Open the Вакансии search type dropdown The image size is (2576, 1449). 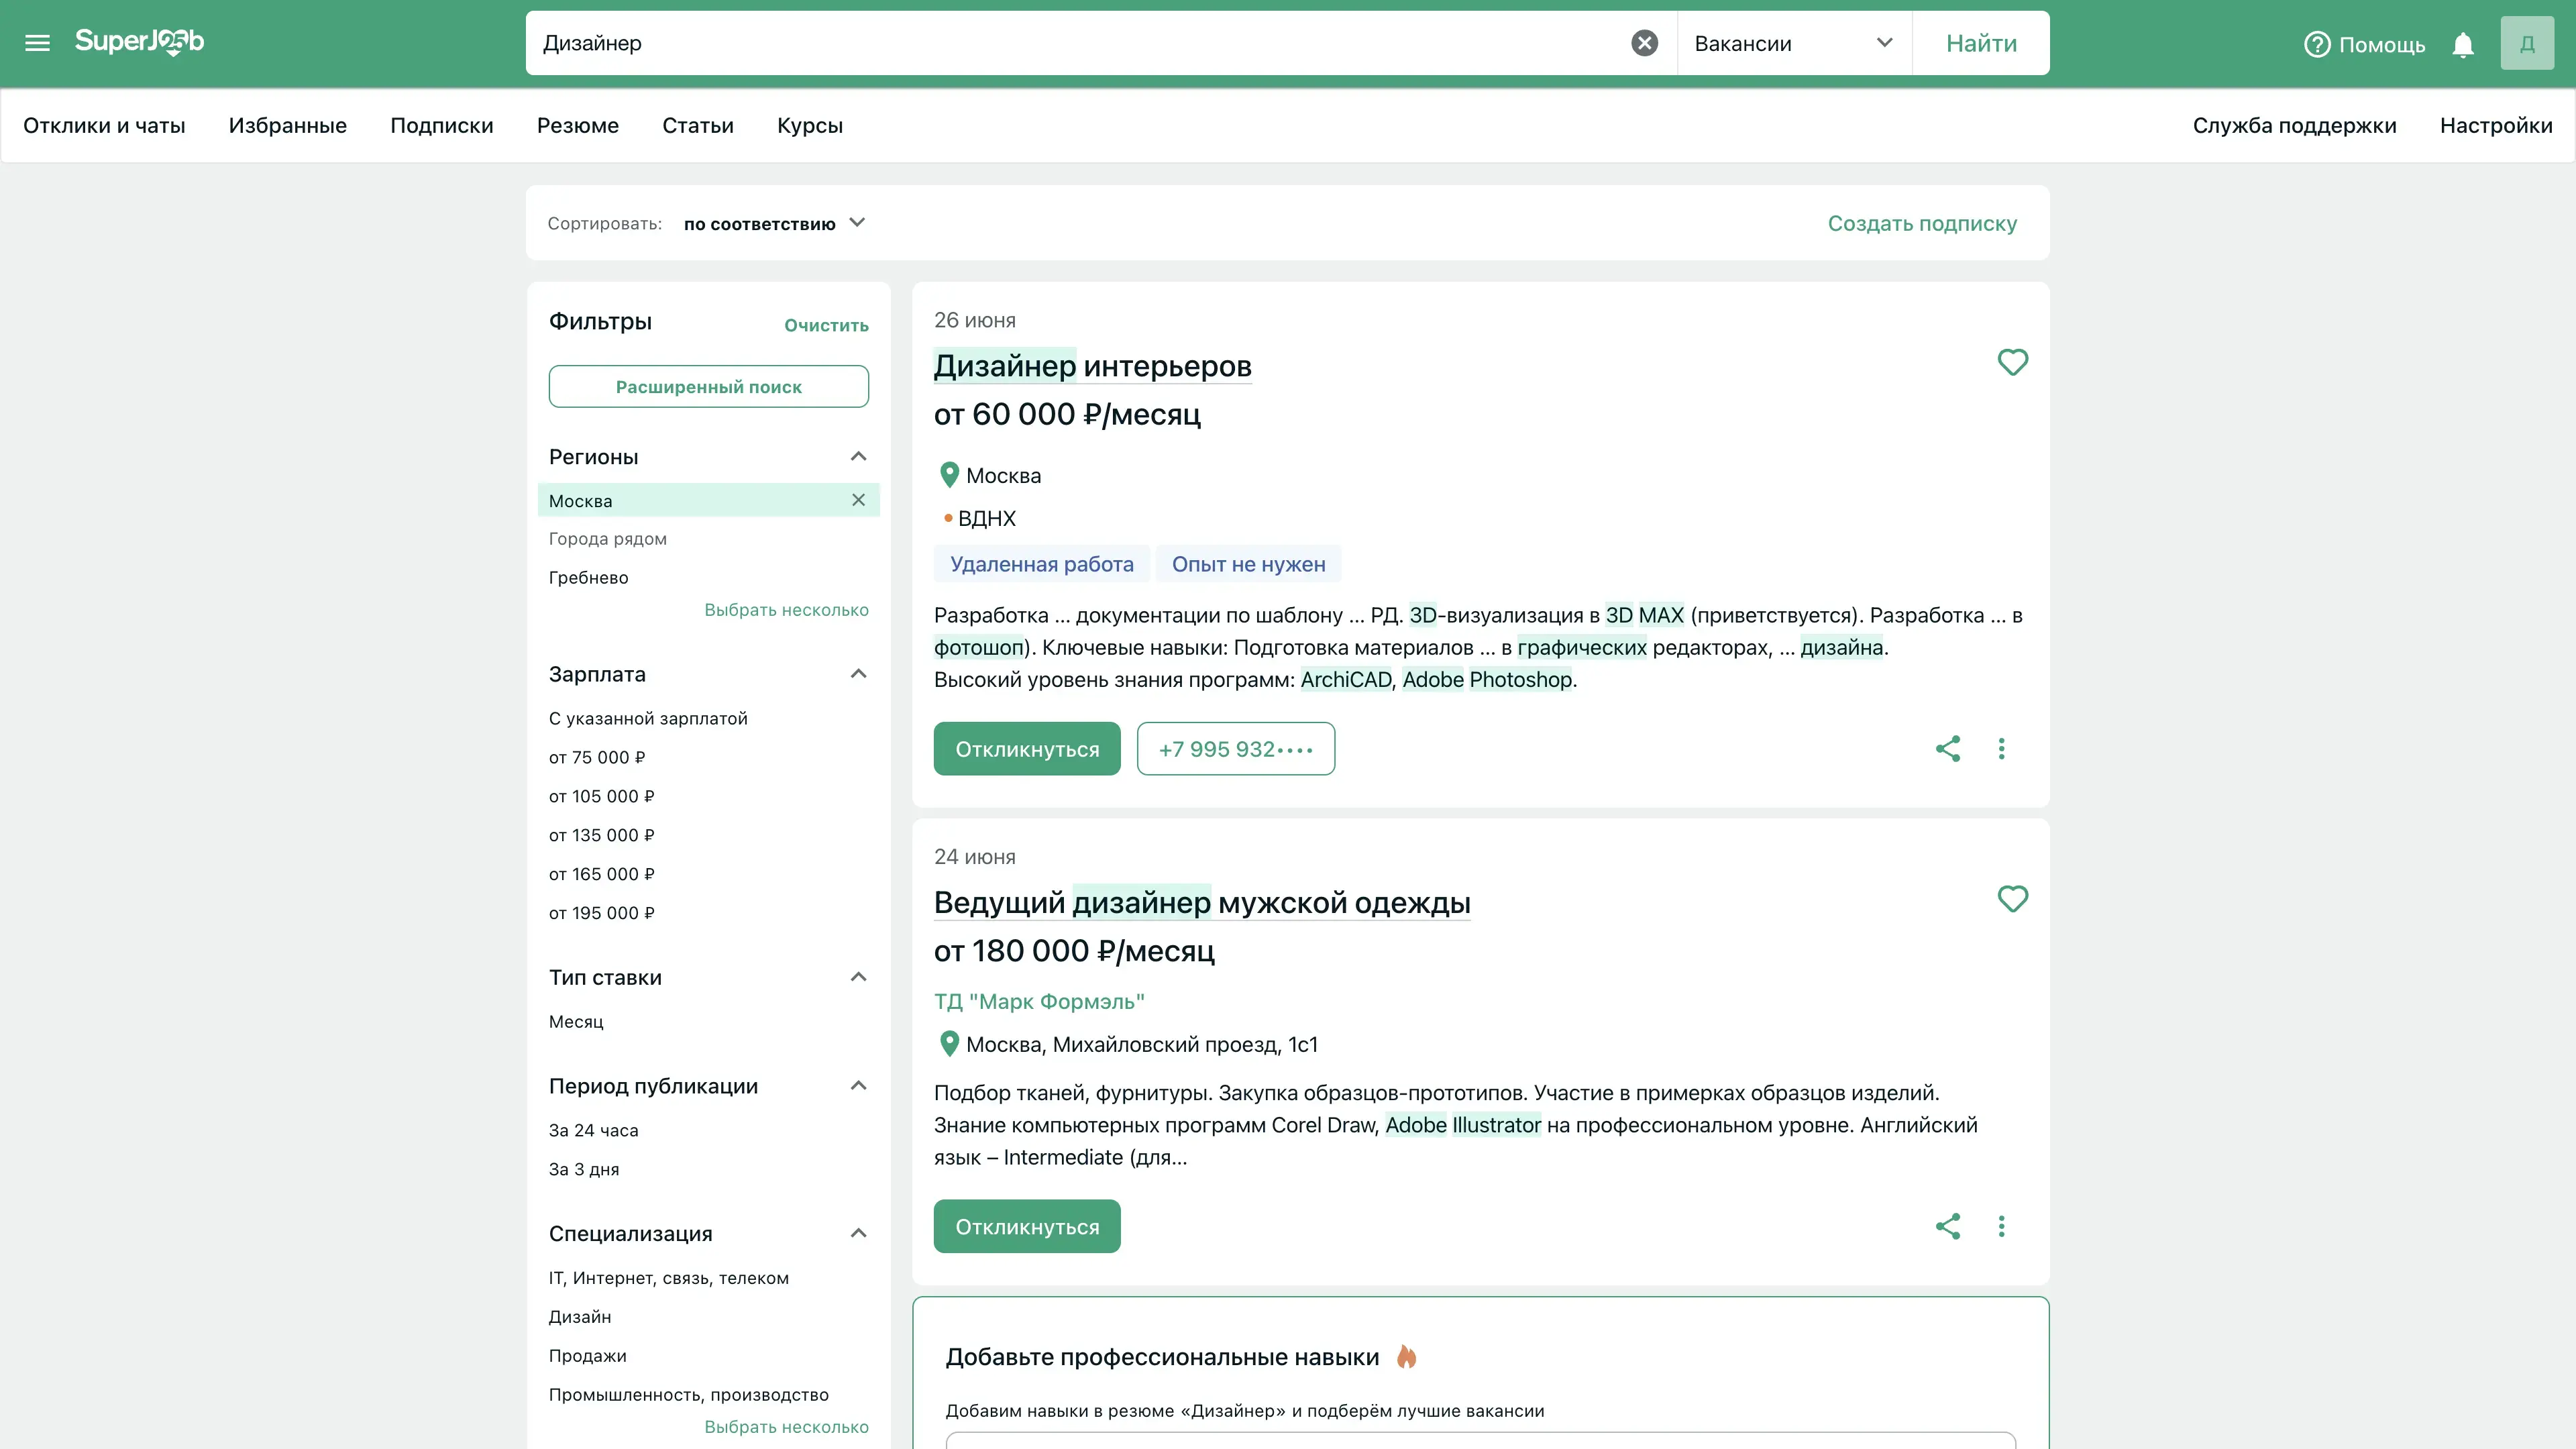point(1793,43)
